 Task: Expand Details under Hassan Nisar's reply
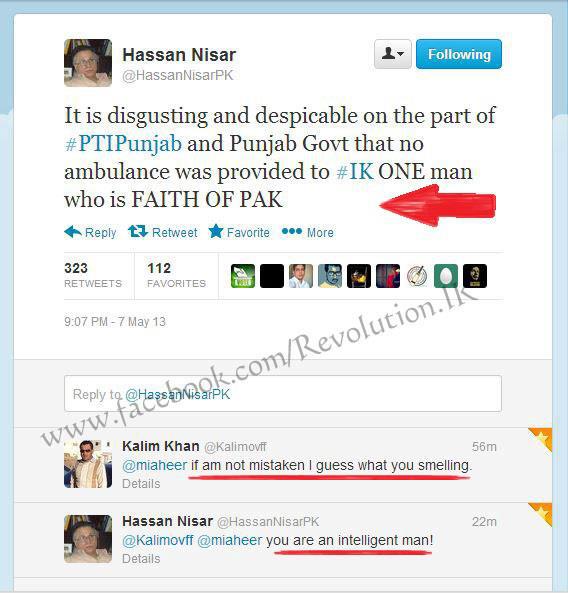[x=141, y=559]
